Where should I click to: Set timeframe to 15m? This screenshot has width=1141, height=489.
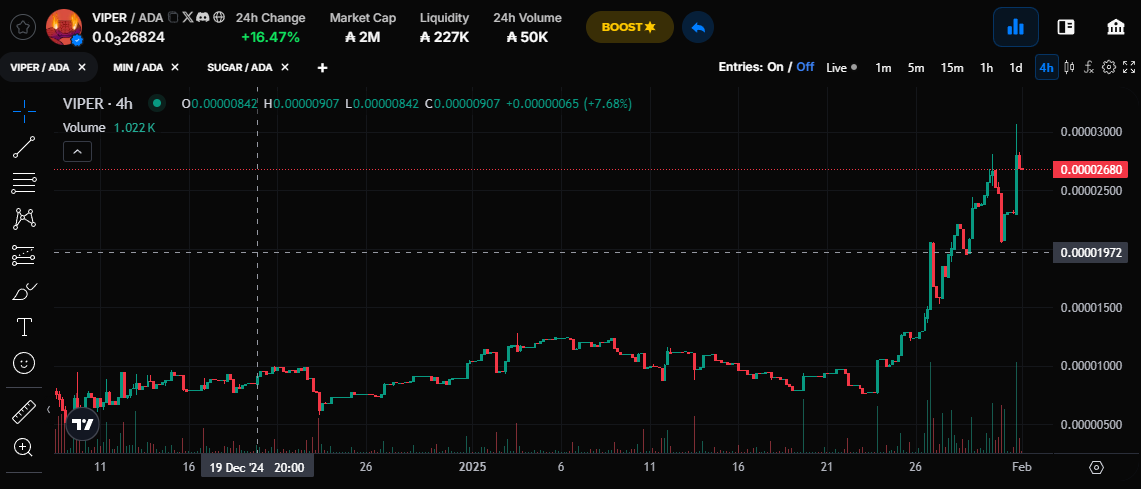(952, 68)
